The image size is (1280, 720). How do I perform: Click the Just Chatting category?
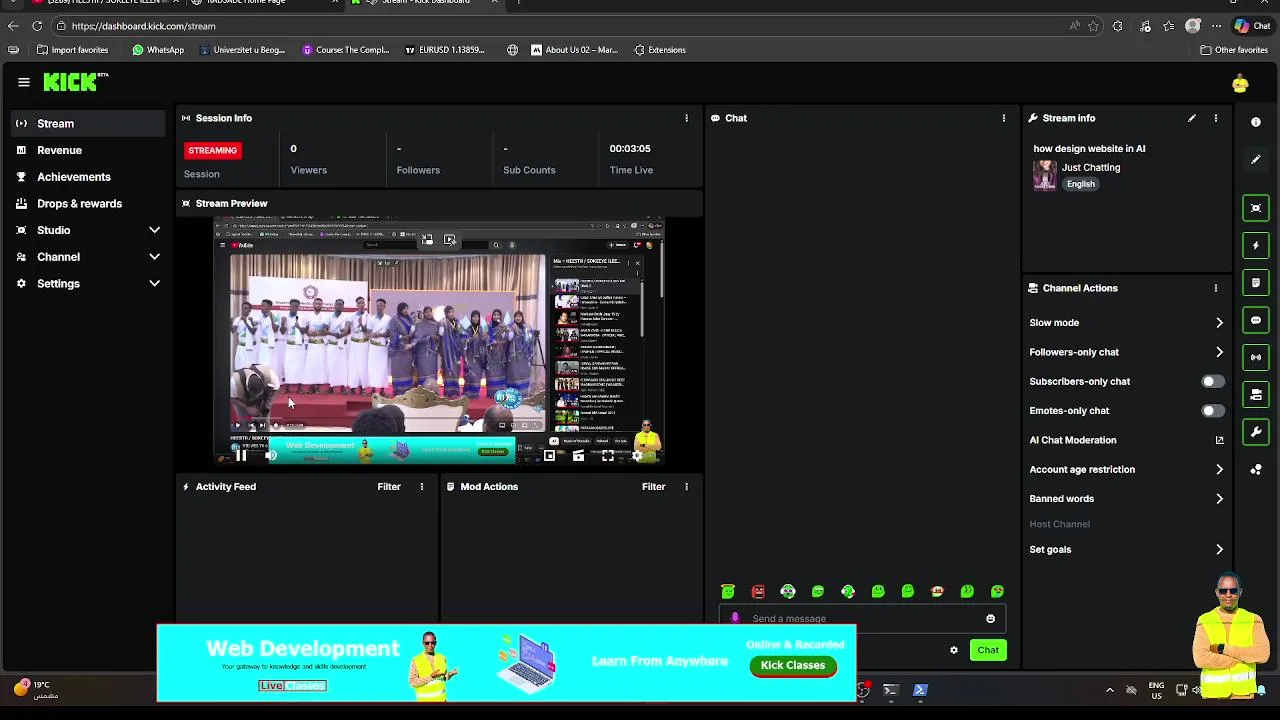pyautogui.click(x=1091, y=168)
